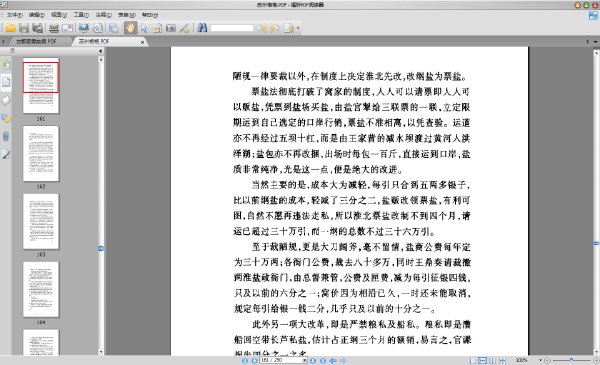Click the zoom out minus button
This screenshot has width=600, height=365.
coord(548,360)
